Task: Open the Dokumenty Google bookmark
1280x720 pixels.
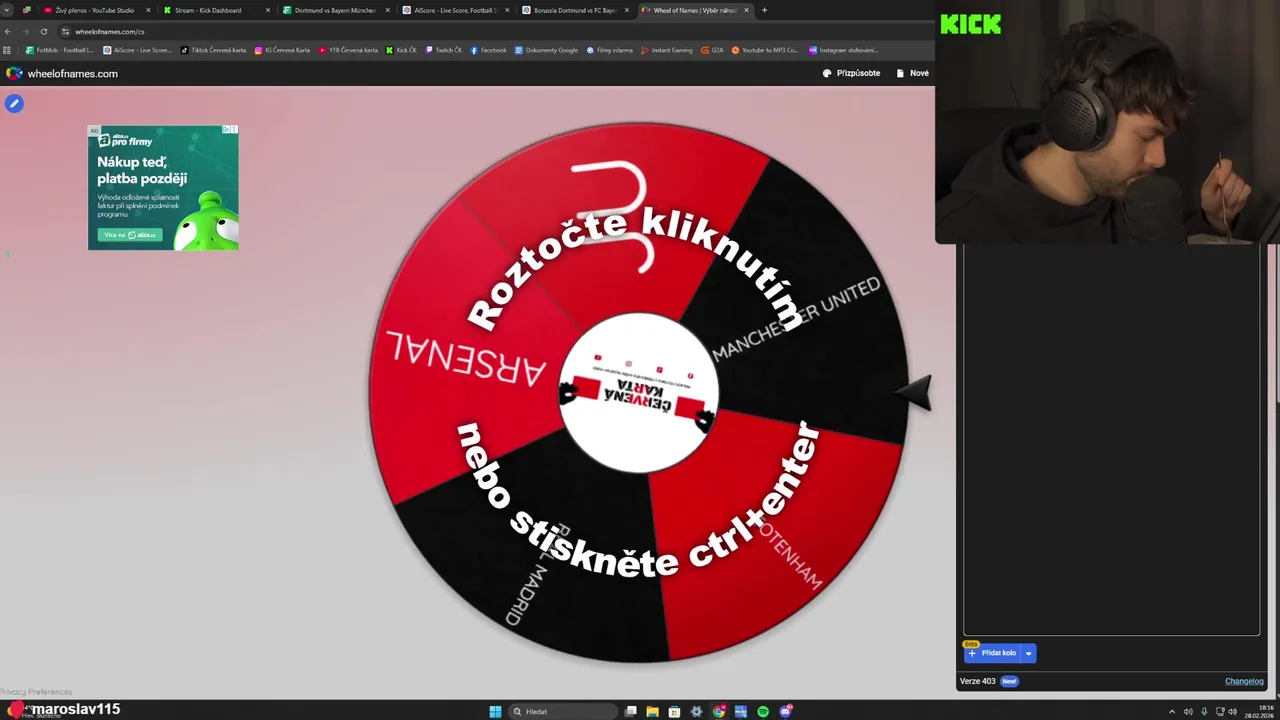Action: pos(546,50)
